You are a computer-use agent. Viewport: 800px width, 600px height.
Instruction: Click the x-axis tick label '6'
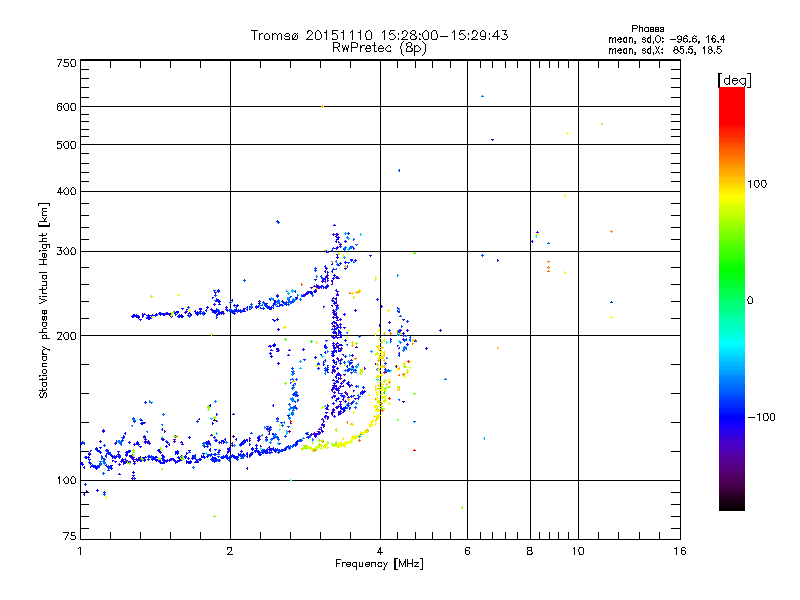point(467,551)
